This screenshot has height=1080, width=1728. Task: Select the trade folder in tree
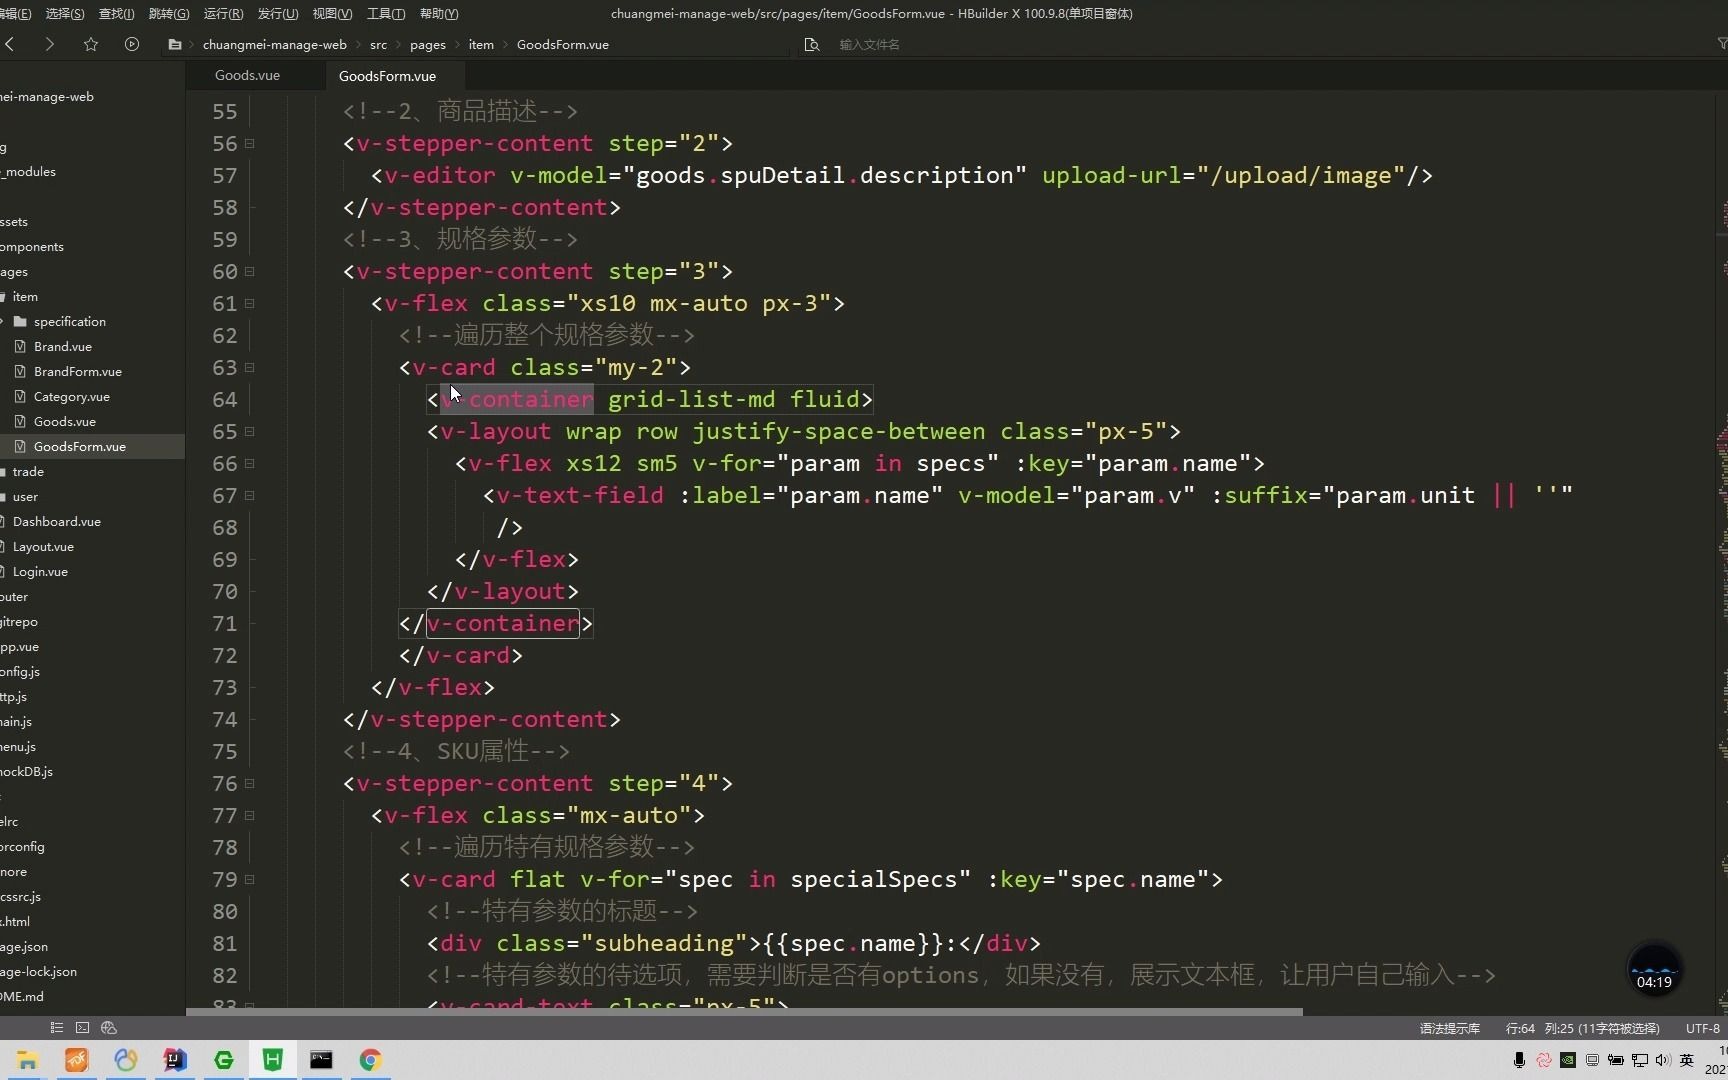tap(28, 472)
